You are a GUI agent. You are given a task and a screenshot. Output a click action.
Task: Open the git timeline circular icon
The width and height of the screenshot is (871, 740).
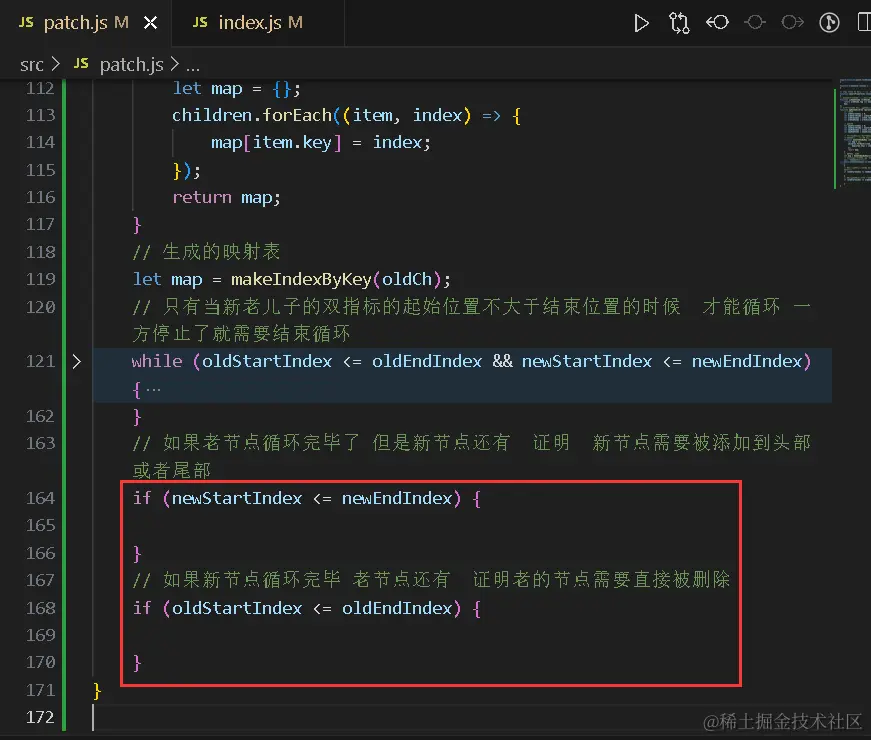829,23
